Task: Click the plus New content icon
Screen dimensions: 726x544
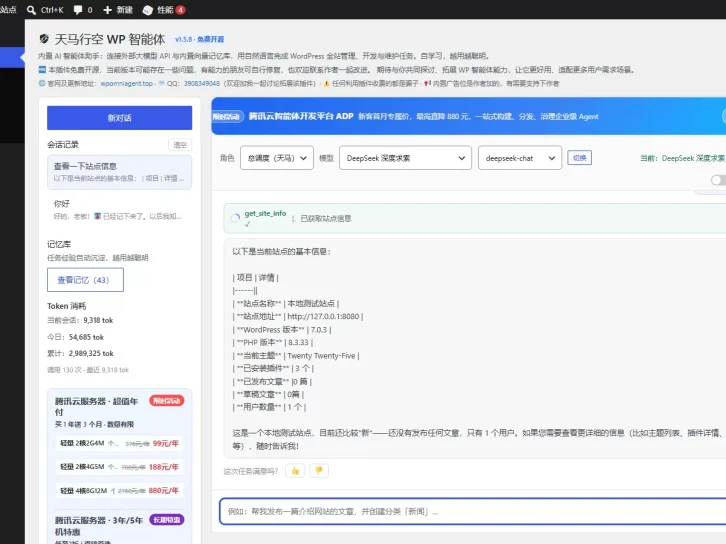Action: (107, 10)
